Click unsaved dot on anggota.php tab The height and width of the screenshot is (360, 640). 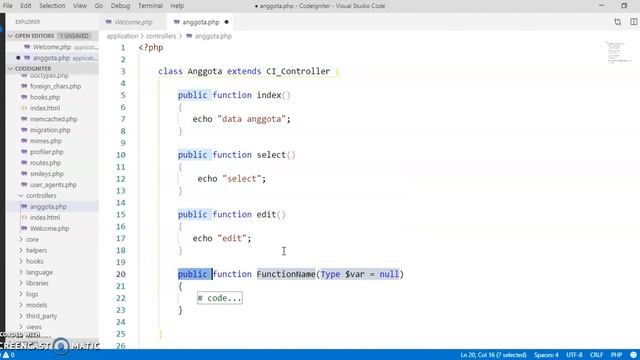tap(227, 22)
